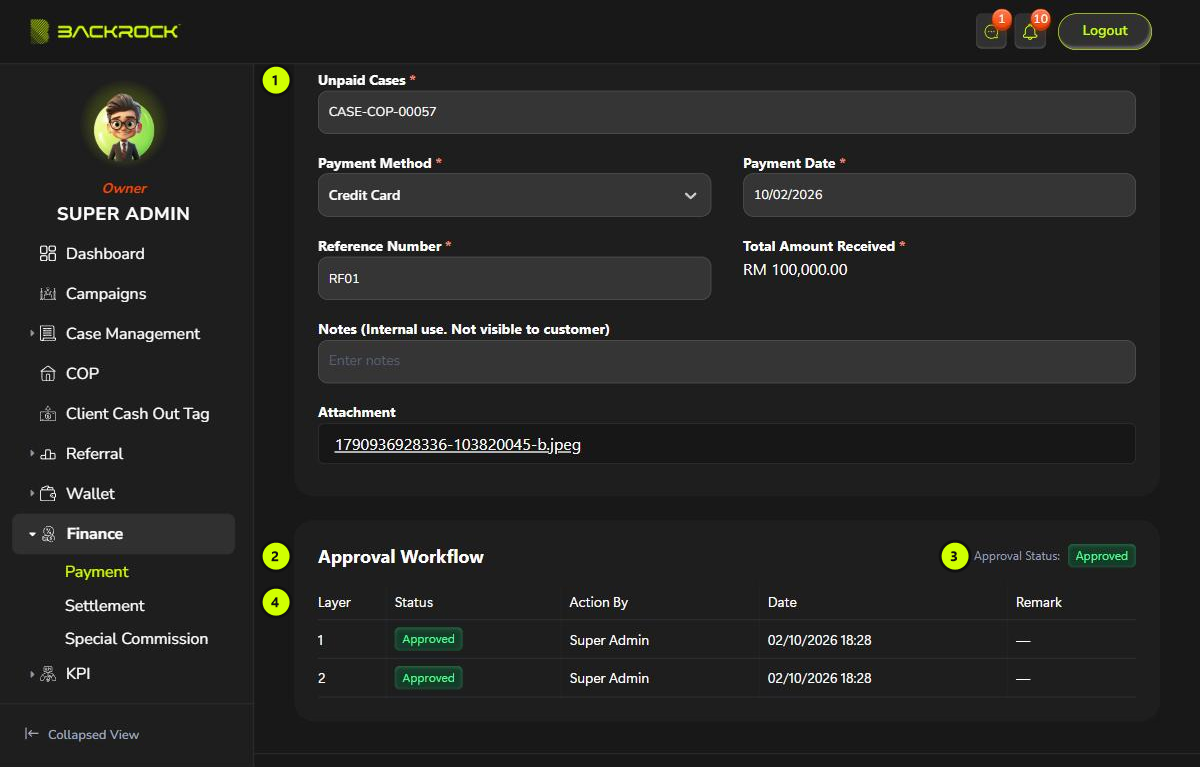This screenshot has width=1200, height=767.
Task: Click the Payment Date field
Action: click(939, 195)
